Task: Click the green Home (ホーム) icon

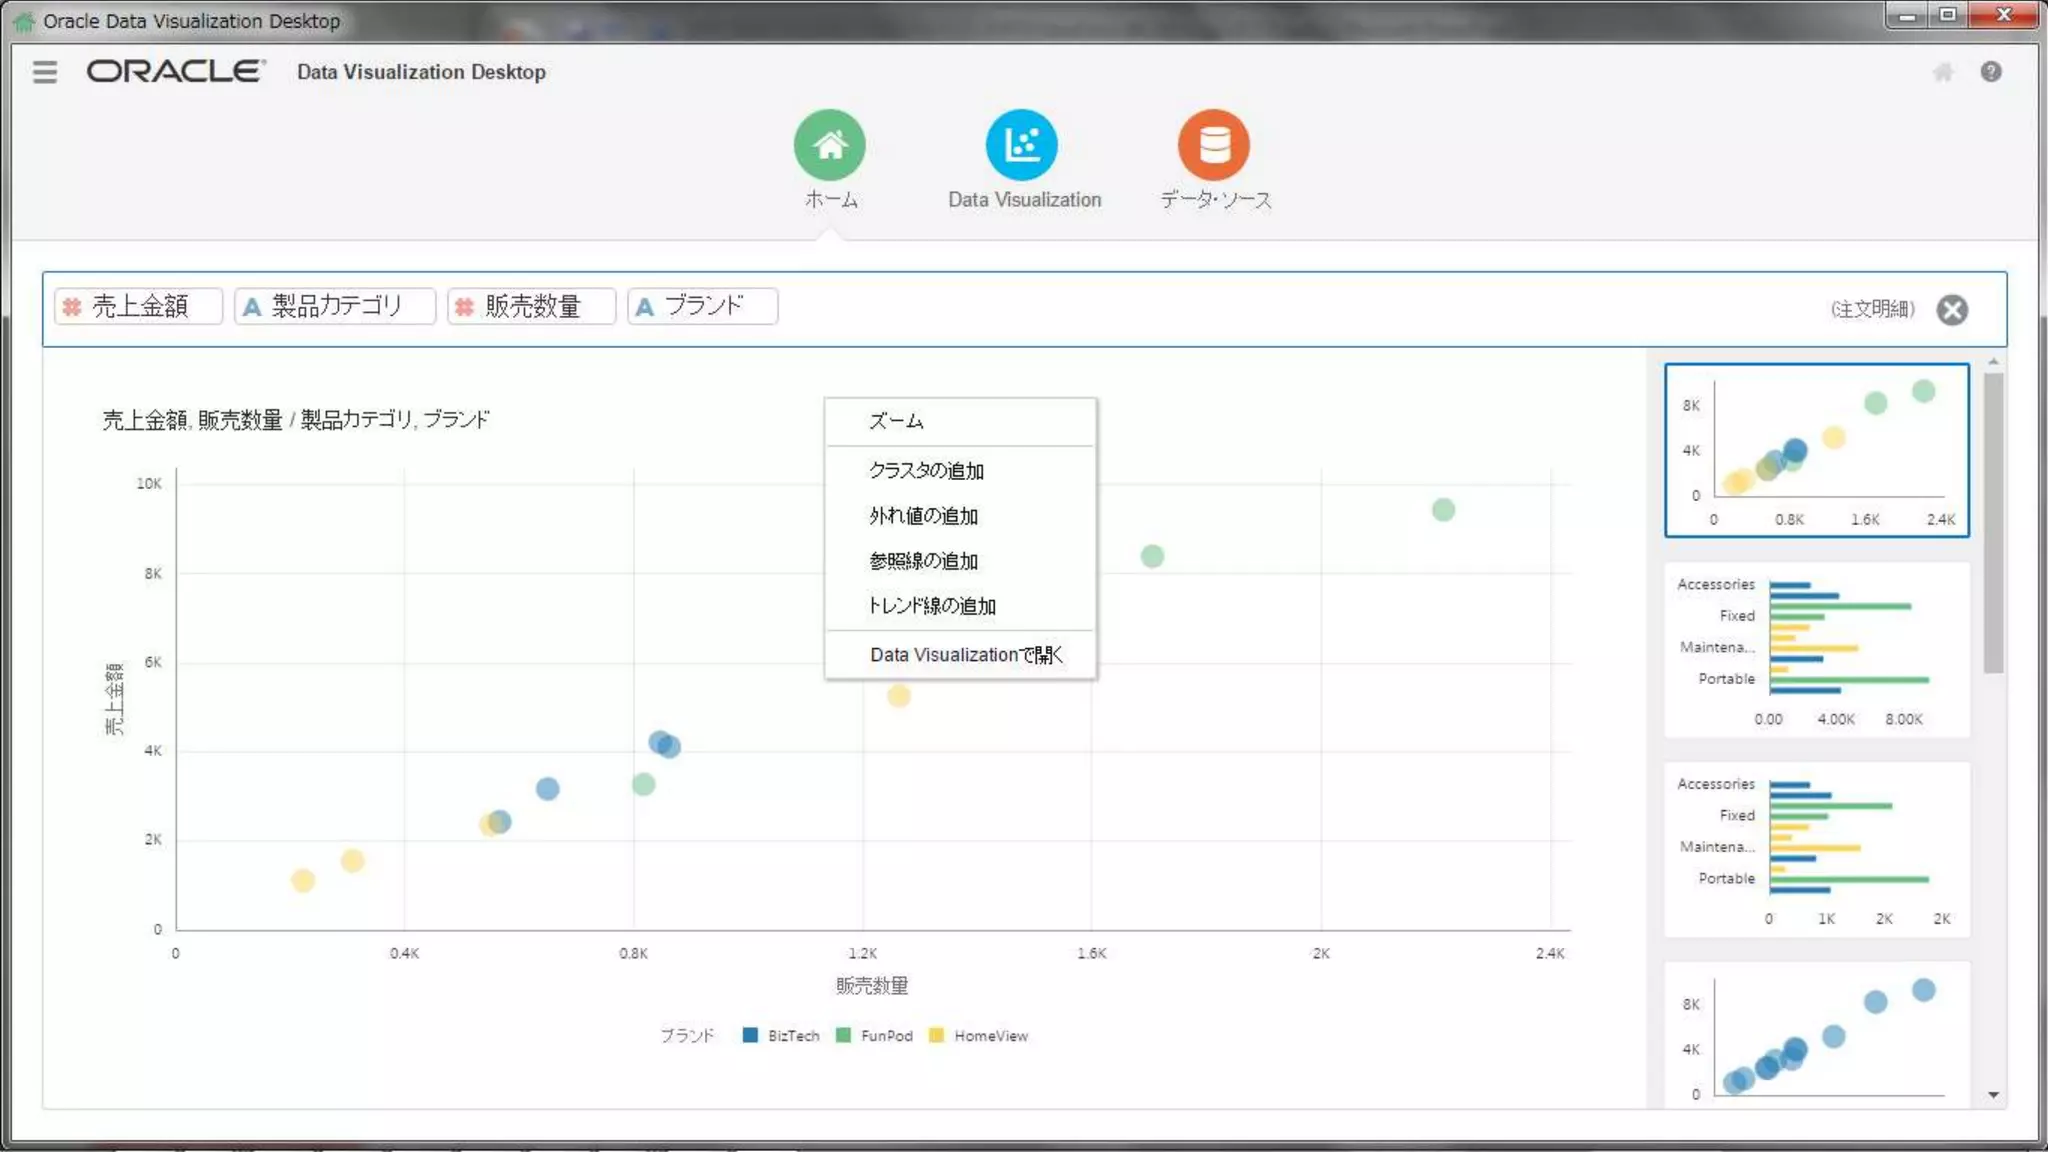Action: click(x=829, y=145)
